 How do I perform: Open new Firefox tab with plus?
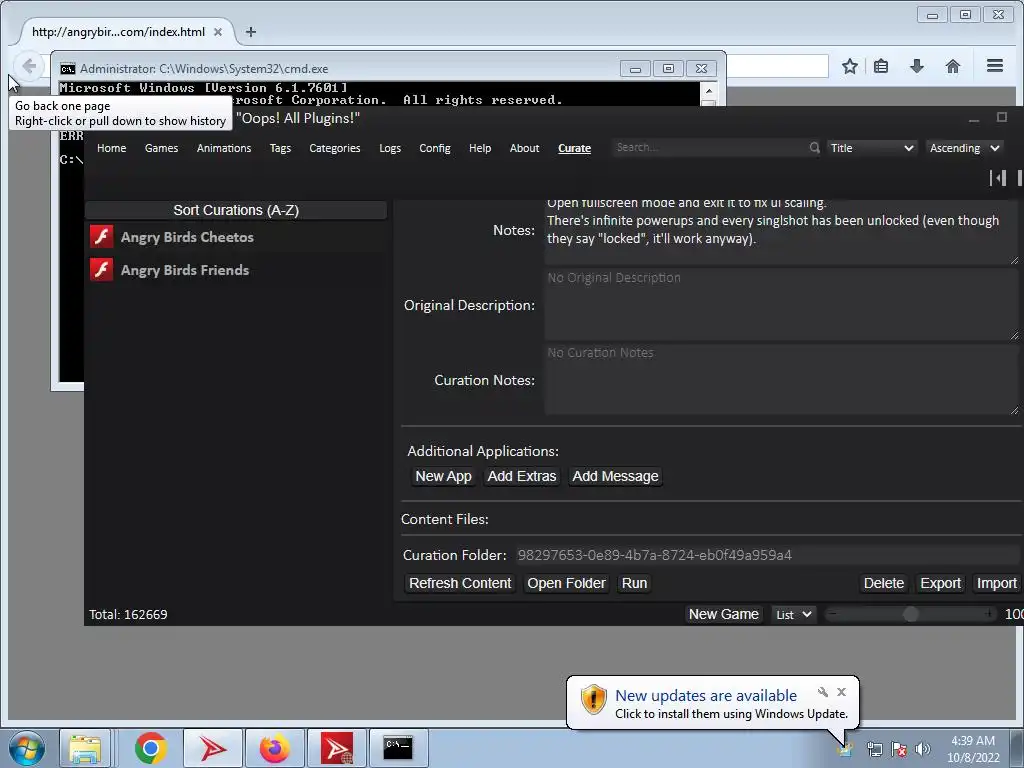point(251,31)
